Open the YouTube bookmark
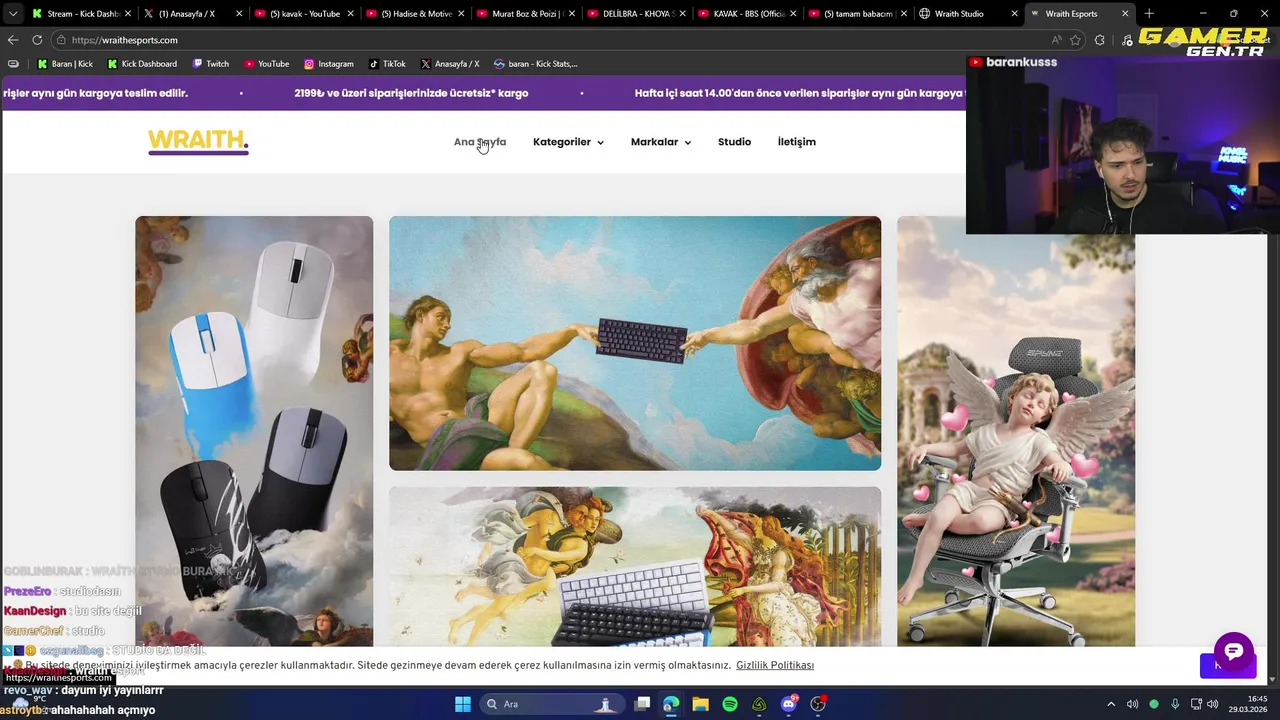1280x720 pixels. point(266,64)
